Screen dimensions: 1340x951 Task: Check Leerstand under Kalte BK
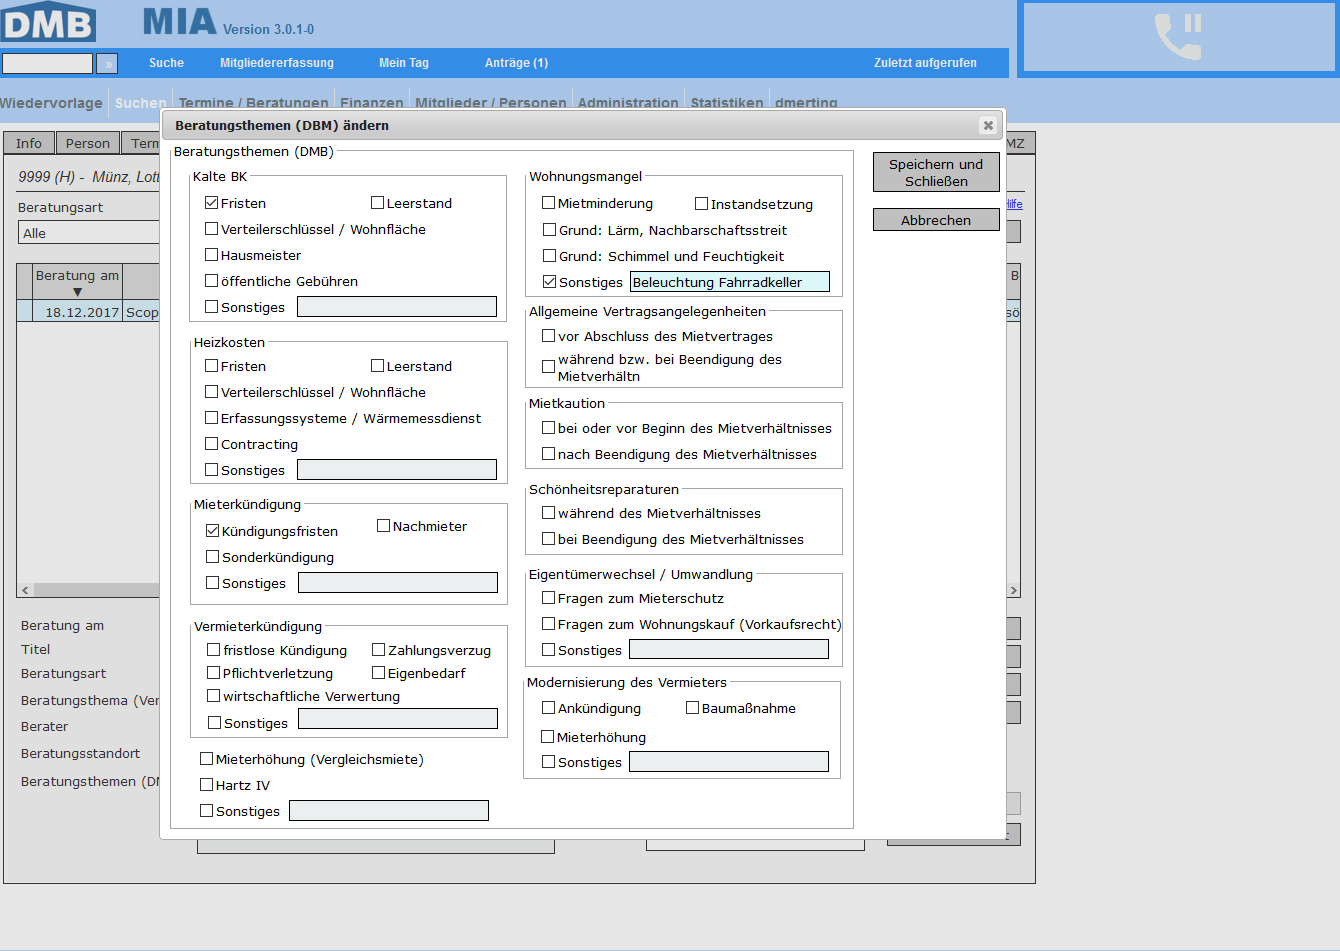click(377, 202)
